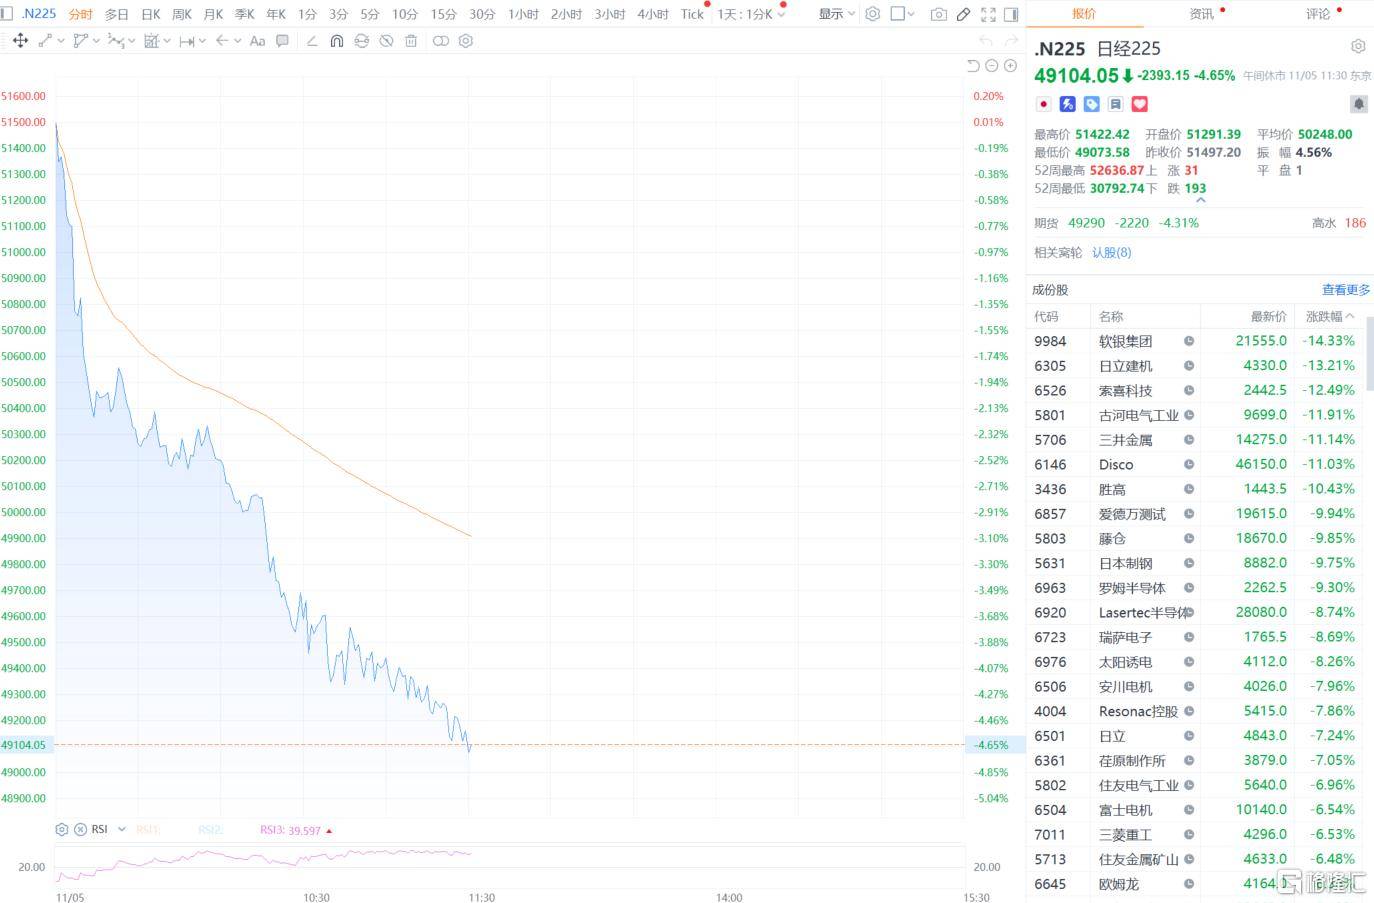
Task: Activate the magnet snap tool
Action: (336, 41)
